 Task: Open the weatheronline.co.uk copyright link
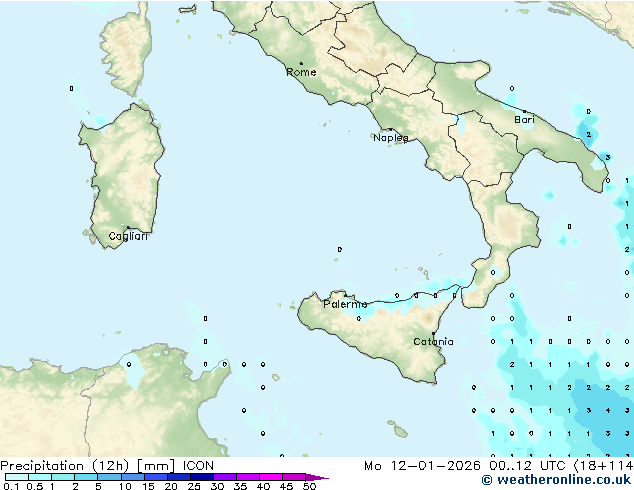point(556,480)
